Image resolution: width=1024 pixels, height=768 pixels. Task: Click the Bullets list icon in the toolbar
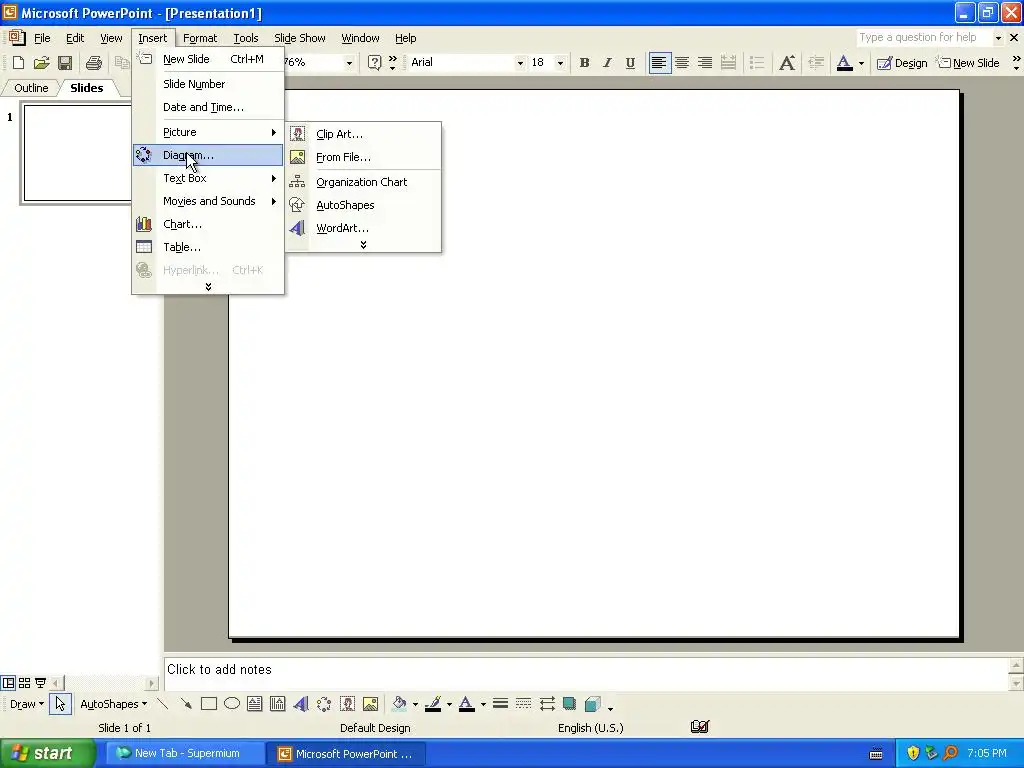(x=757, y=63)
